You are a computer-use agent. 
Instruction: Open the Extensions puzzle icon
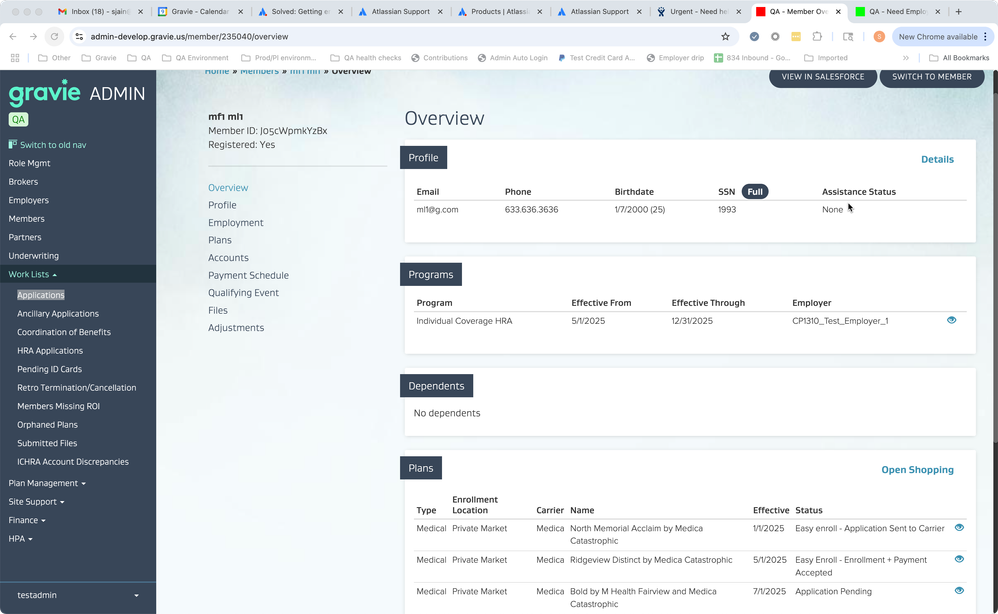(817, 37)
